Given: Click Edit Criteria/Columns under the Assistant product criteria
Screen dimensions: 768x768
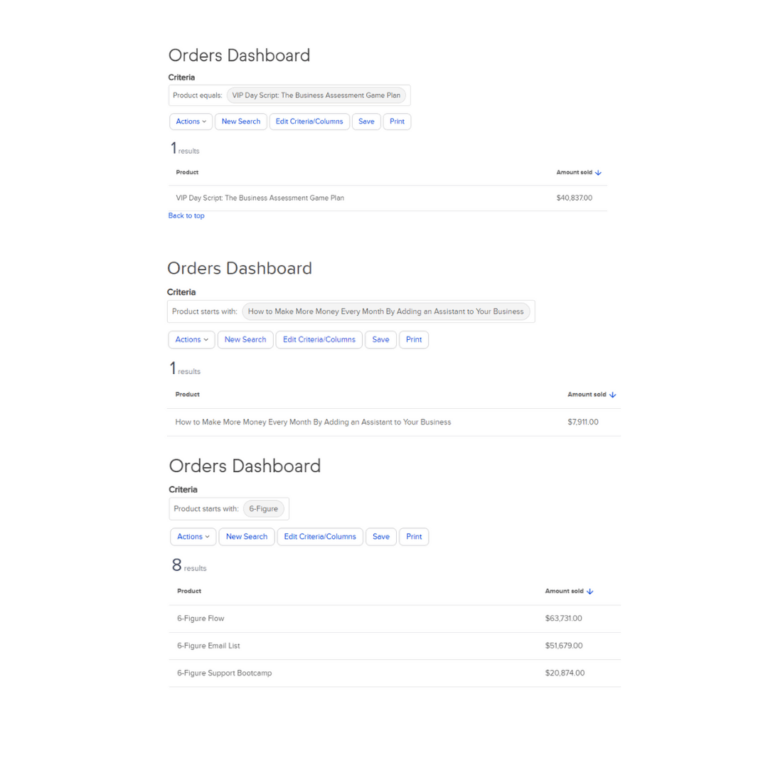Looking at the screenshot, I should pos(319,340).
